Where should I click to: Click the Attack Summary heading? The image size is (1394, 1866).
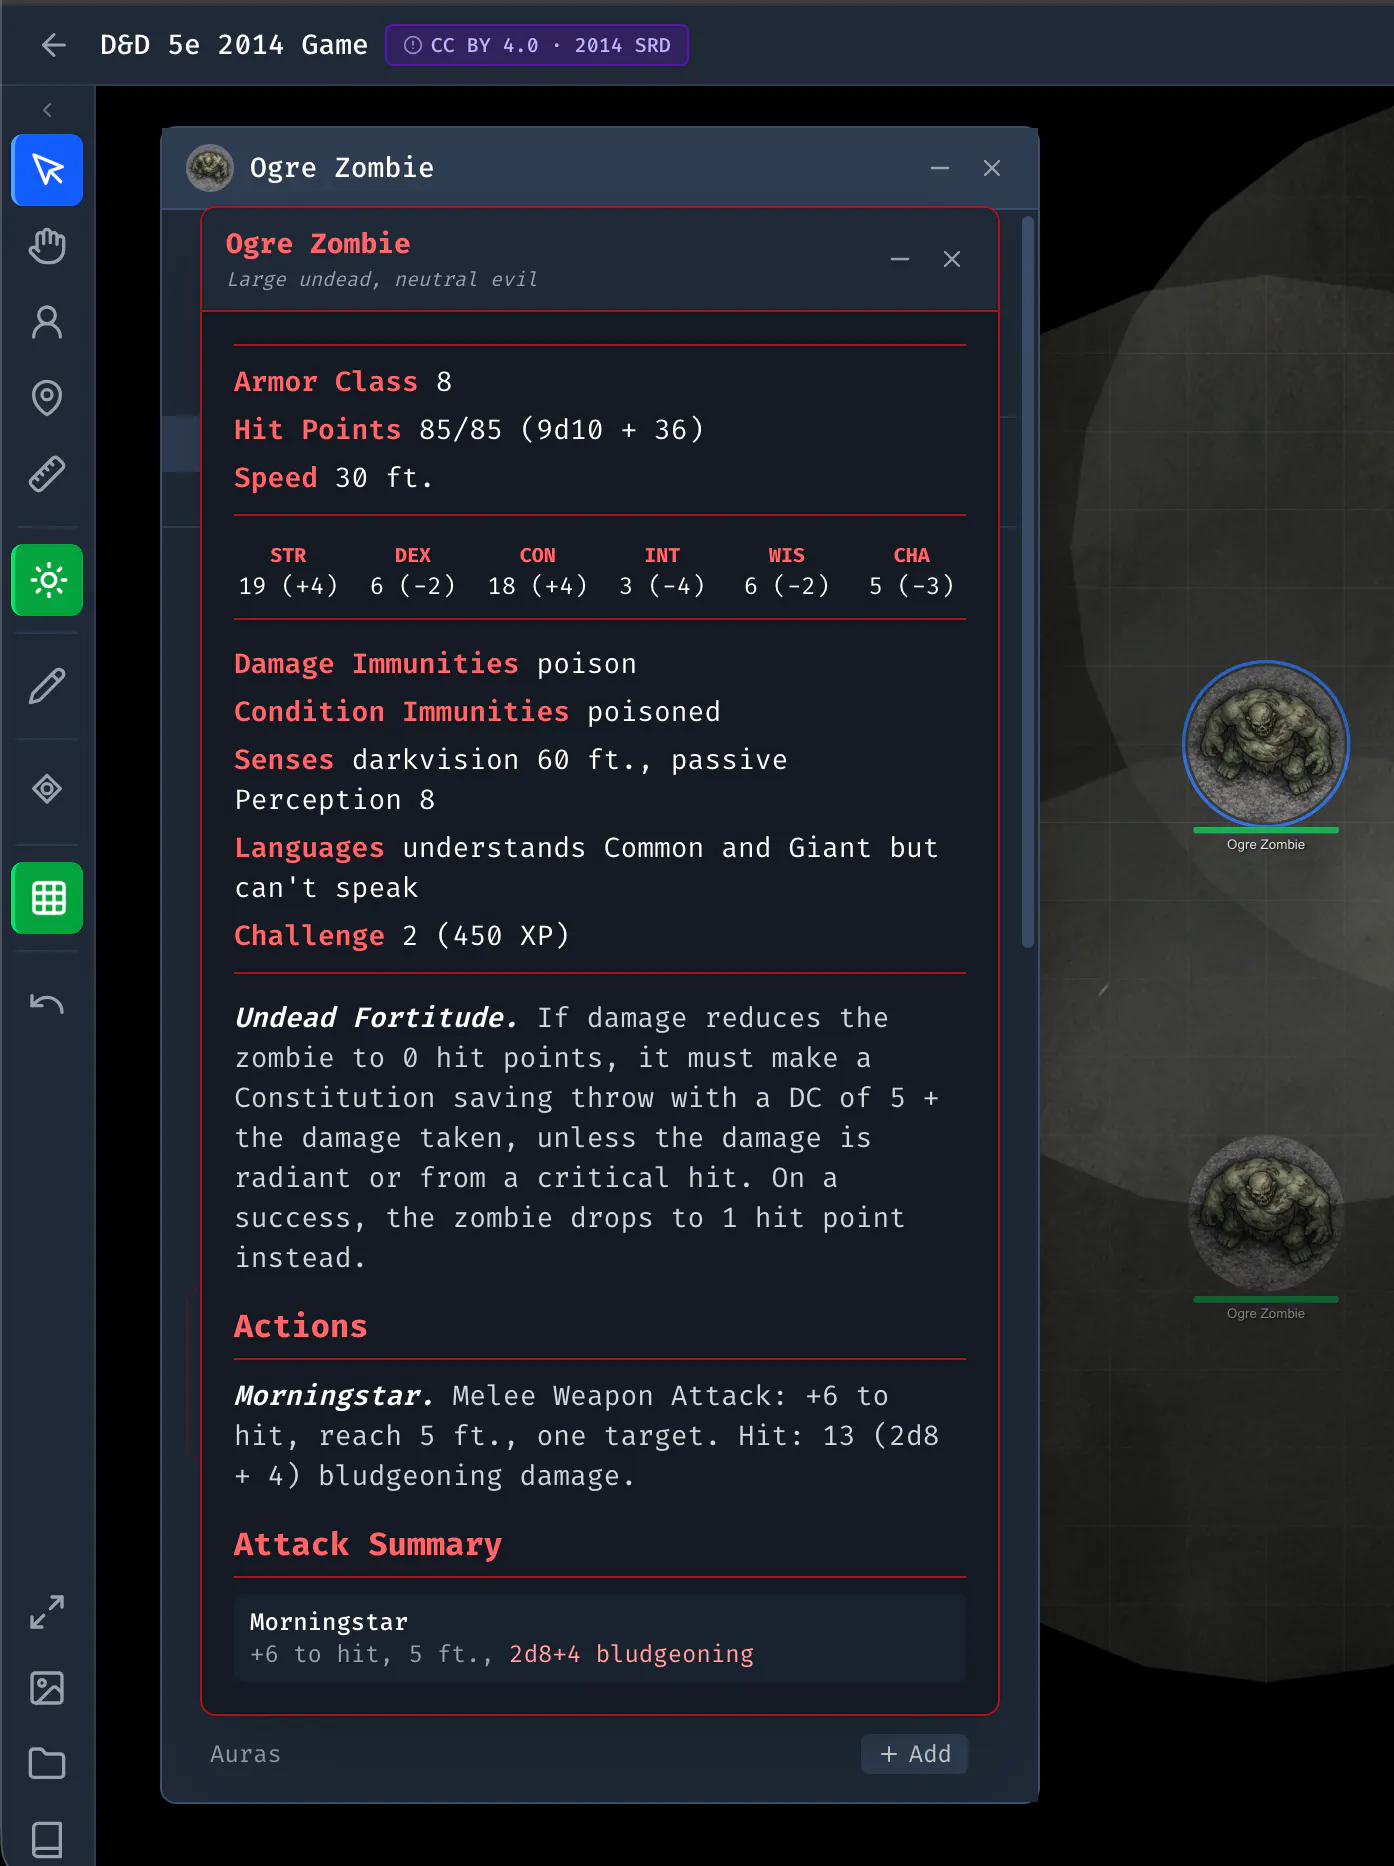click(368, 1545)
